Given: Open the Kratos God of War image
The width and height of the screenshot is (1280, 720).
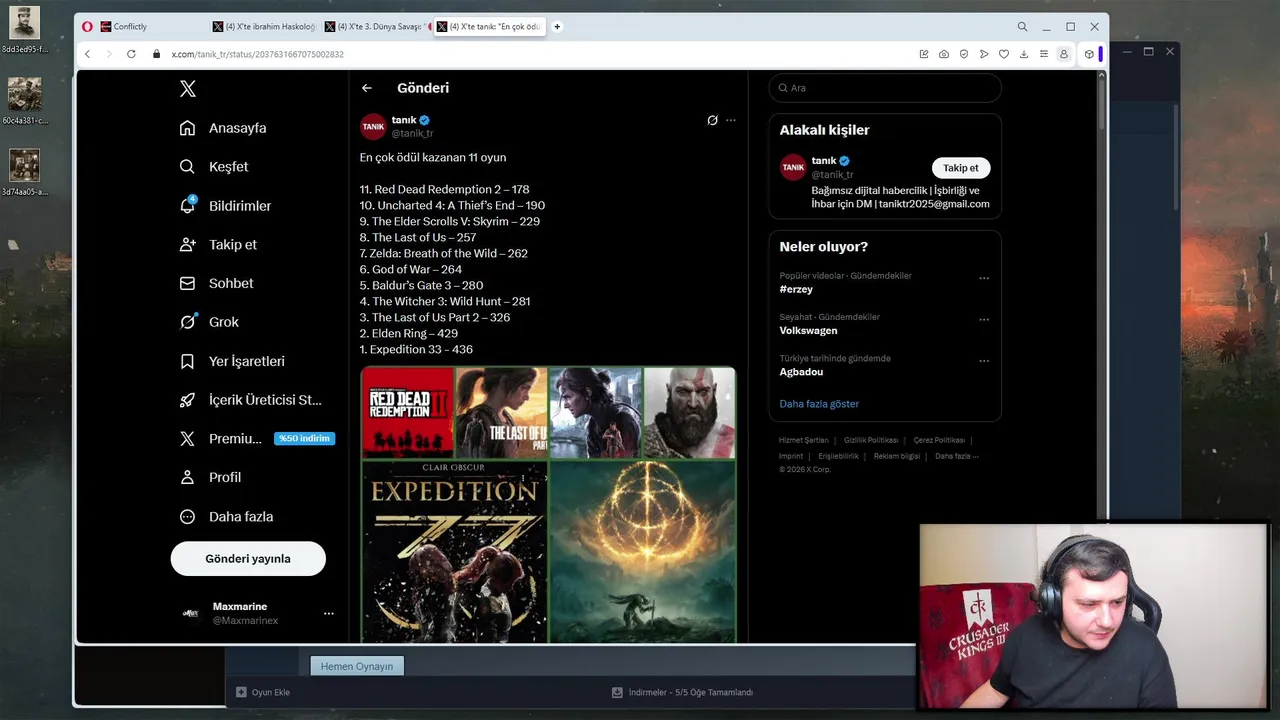Looking at the screenshot, I should [x=689, y=412].
